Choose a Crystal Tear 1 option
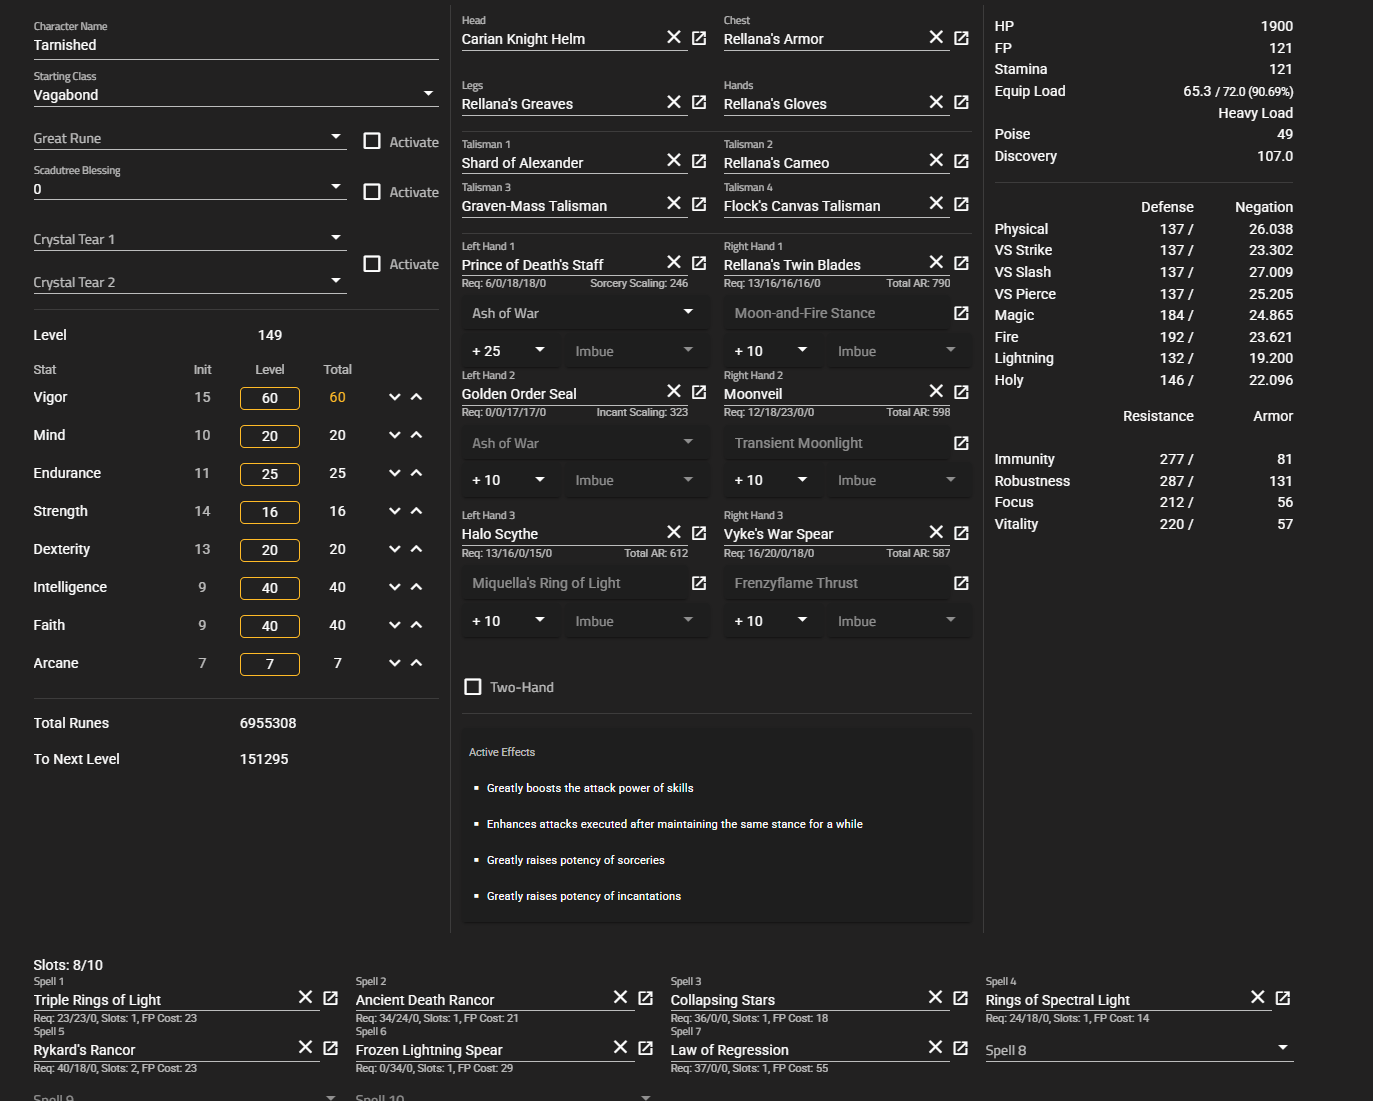The height and width of the screenshot is (1101, 1373). tap(190, 239)
